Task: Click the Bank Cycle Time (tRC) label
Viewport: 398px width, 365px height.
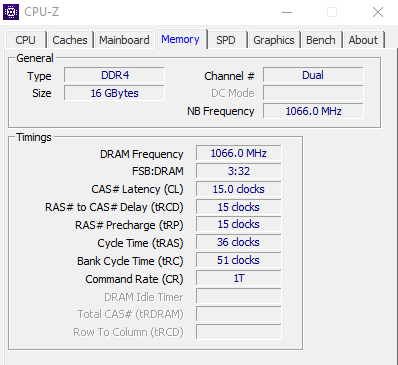Action: (130, 261)
